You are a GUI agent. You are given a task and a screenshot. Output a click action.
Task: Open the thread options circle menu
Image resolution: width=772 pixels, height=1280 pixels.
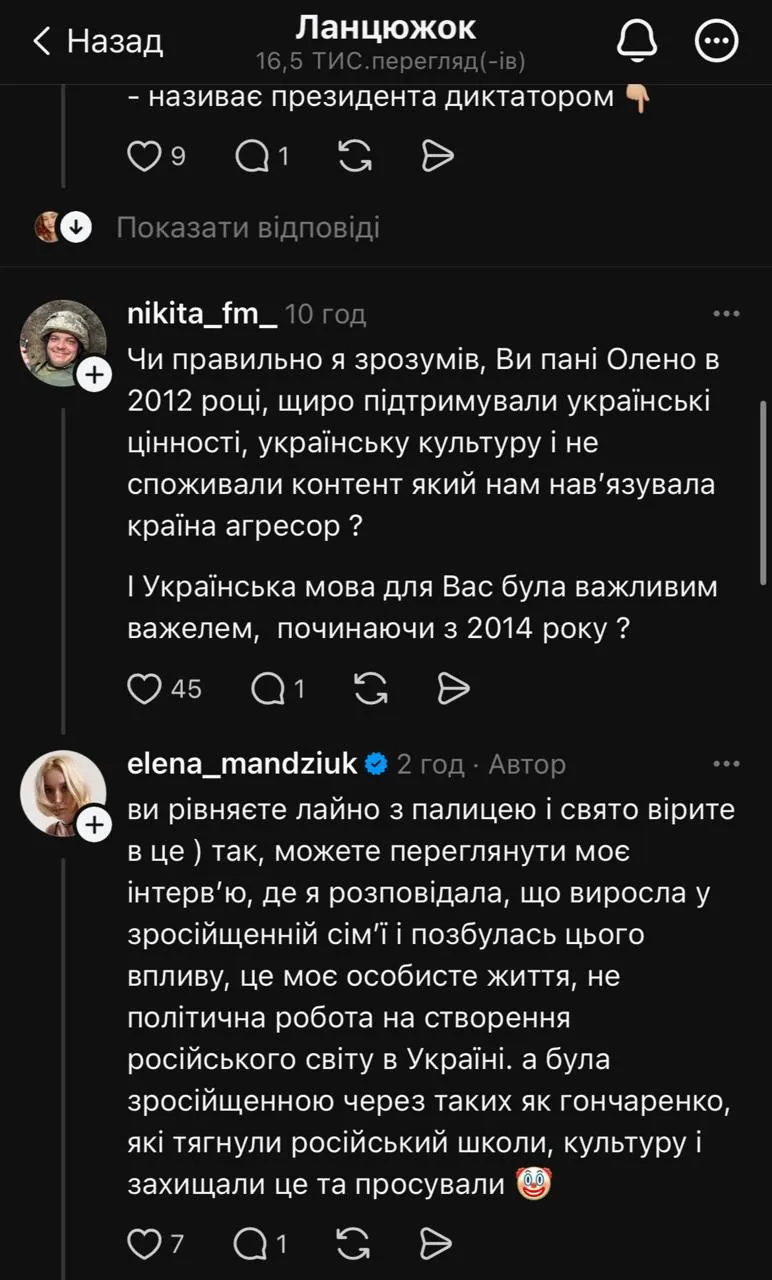[x=716, y=41]
